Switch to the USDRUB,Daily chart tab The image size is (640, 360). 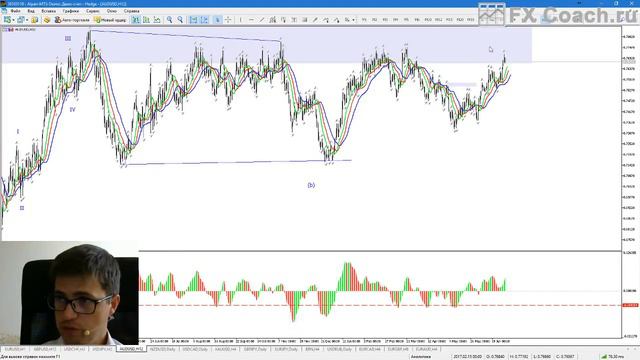tap(339, 349)
